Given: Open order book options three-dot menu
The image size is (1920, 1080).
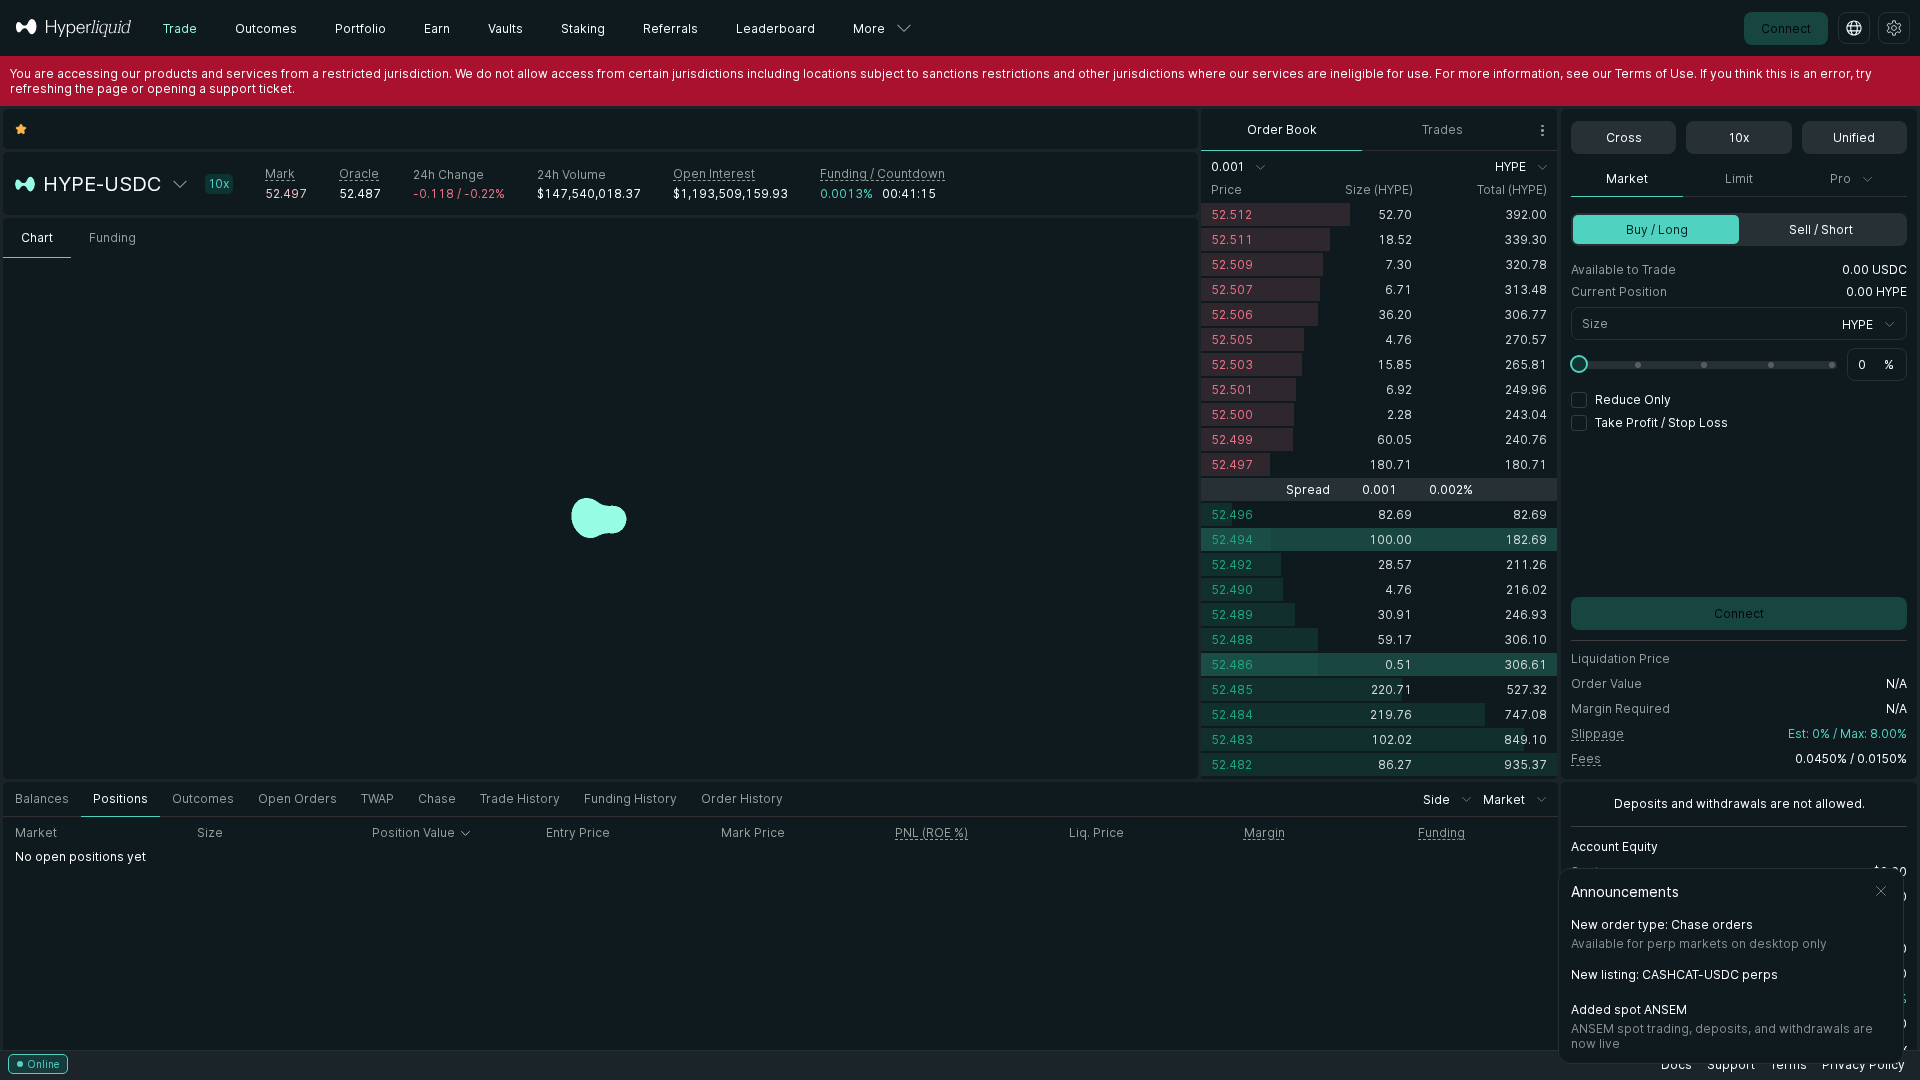Looking at the screenshot, I should click(1542, 130).
